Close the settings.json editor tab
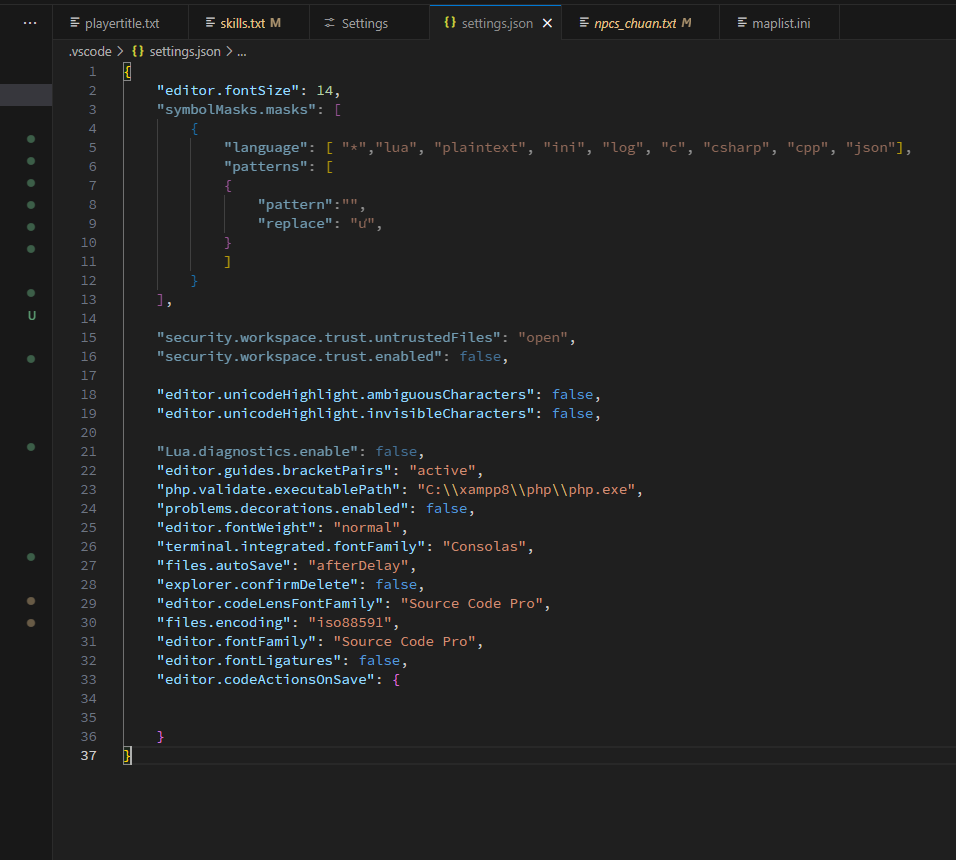Screen dimensions: 956x860 547,23
